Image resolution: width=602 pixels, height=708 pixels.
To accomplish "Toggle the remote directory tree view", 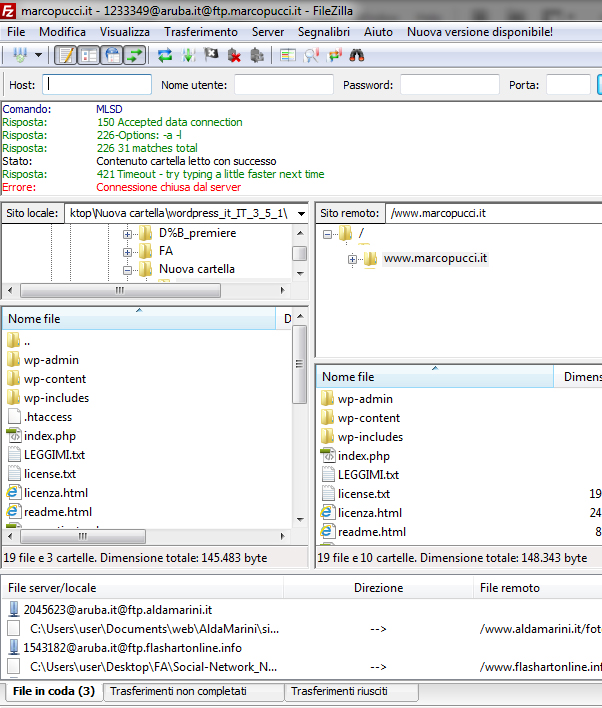I will pos(112,56).
